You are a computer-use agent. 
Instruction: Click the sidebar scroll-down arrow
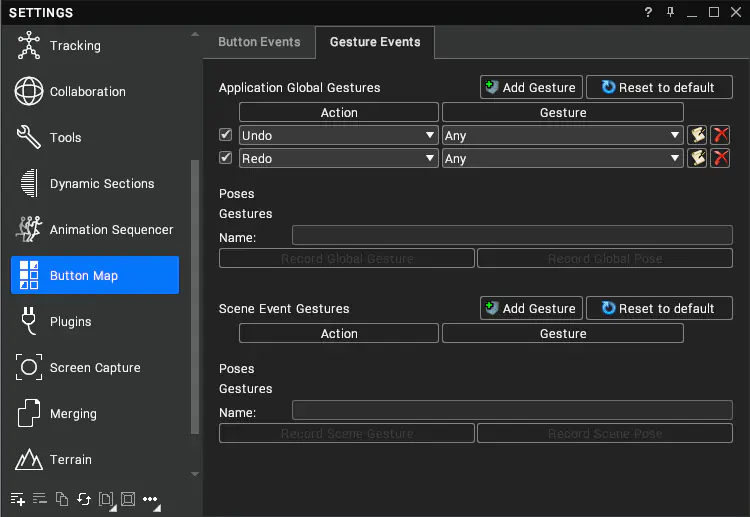pyautogui.click(x=195, y=474)
